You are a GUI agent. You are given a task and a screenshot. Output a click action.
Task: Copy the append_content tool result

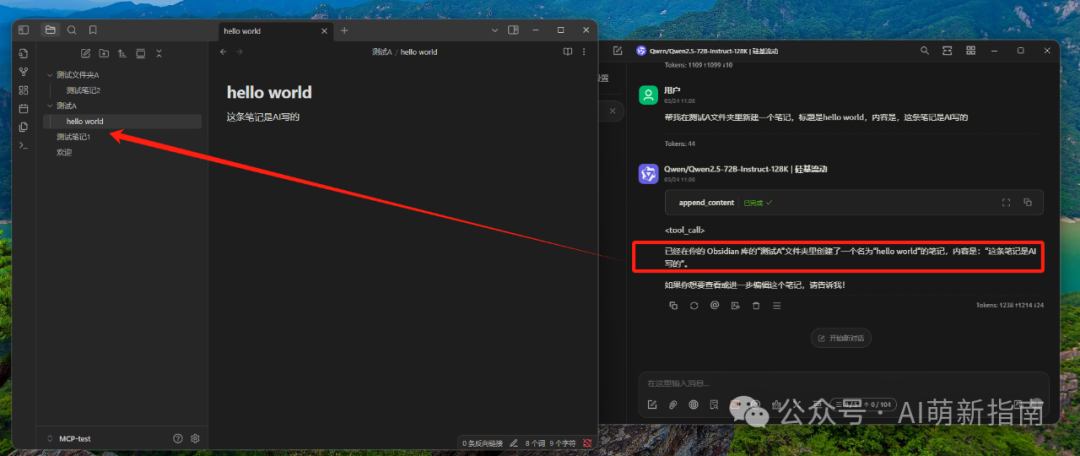point(1028,203)
